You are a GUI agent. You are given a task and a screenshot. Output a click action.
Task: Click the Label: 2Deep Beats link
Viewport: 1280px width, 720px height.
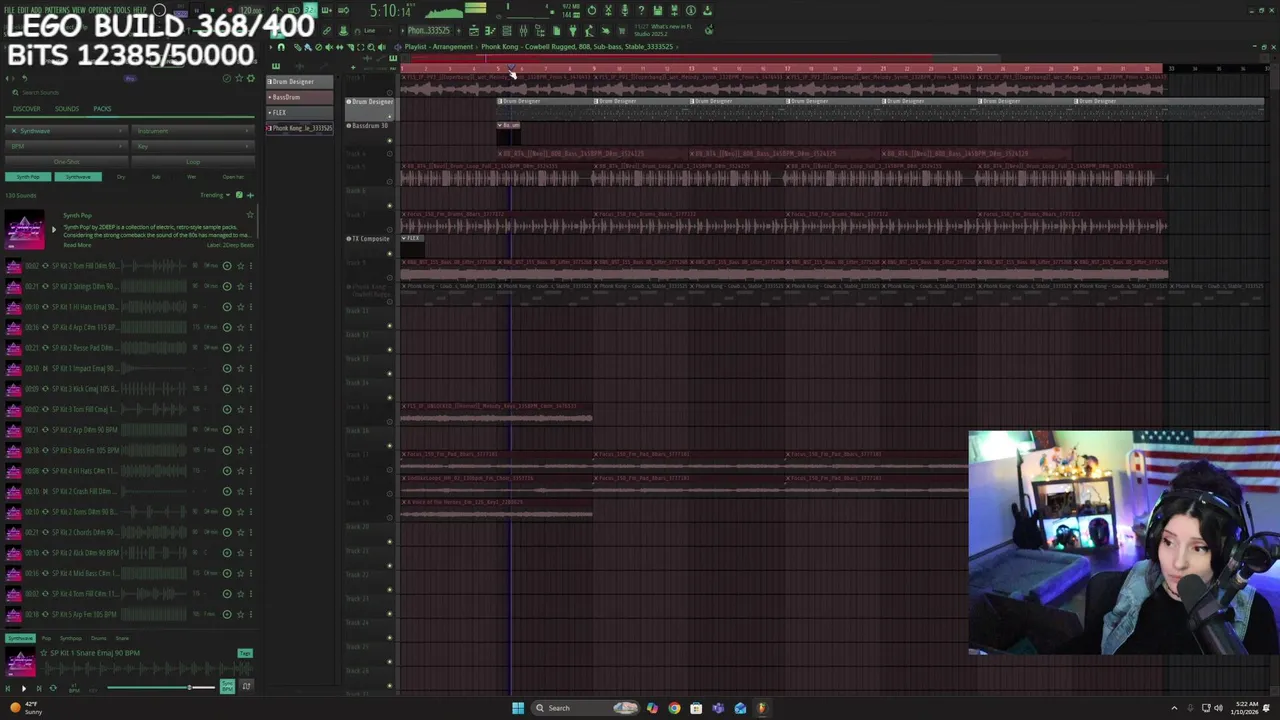tap(230, 245)
